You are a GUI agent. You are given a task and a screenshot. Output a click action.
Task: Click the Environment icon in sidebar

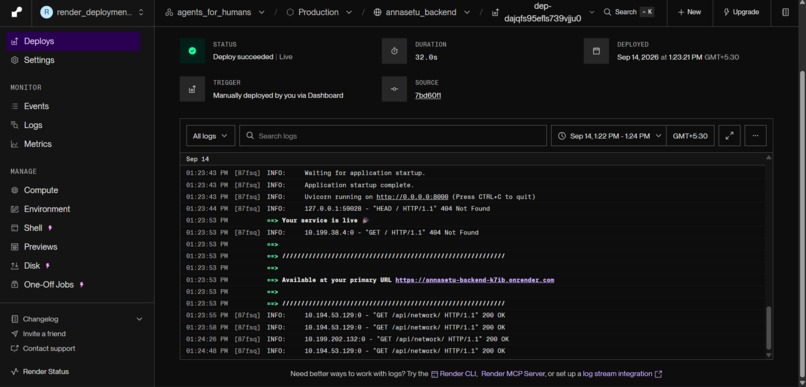coord(14,209)
